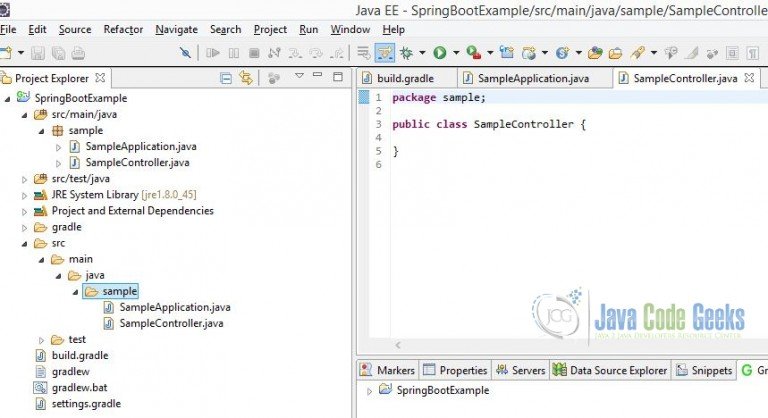Click the Step Into icon
This screenshot has height=418, width=768.
point(295,52)
